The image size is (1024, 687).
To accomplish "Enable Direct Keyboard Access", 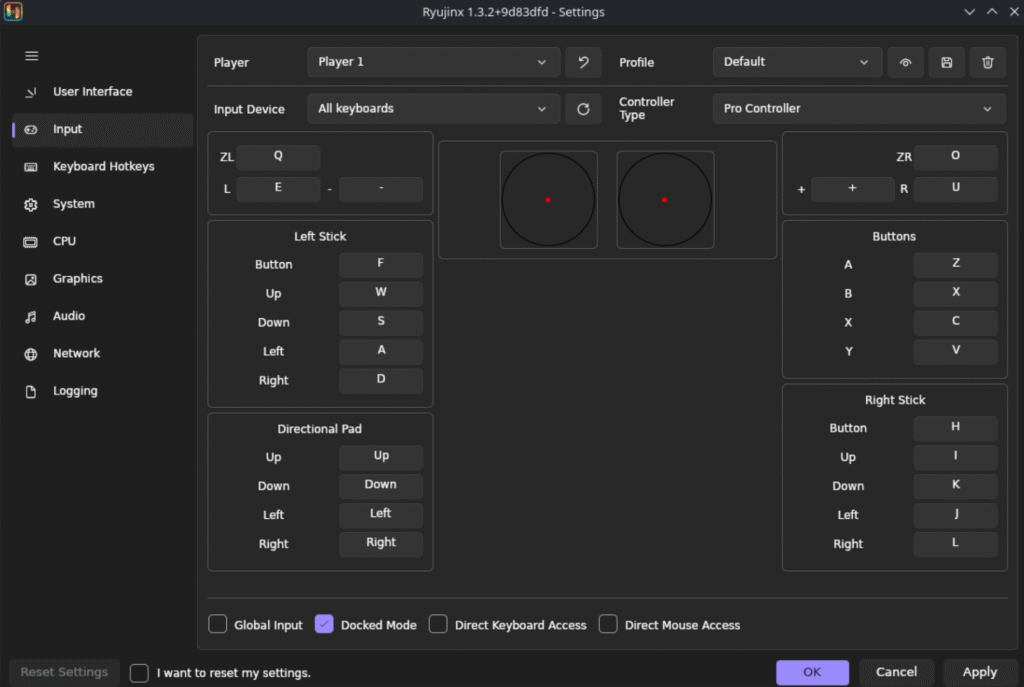I will point(438,624).
